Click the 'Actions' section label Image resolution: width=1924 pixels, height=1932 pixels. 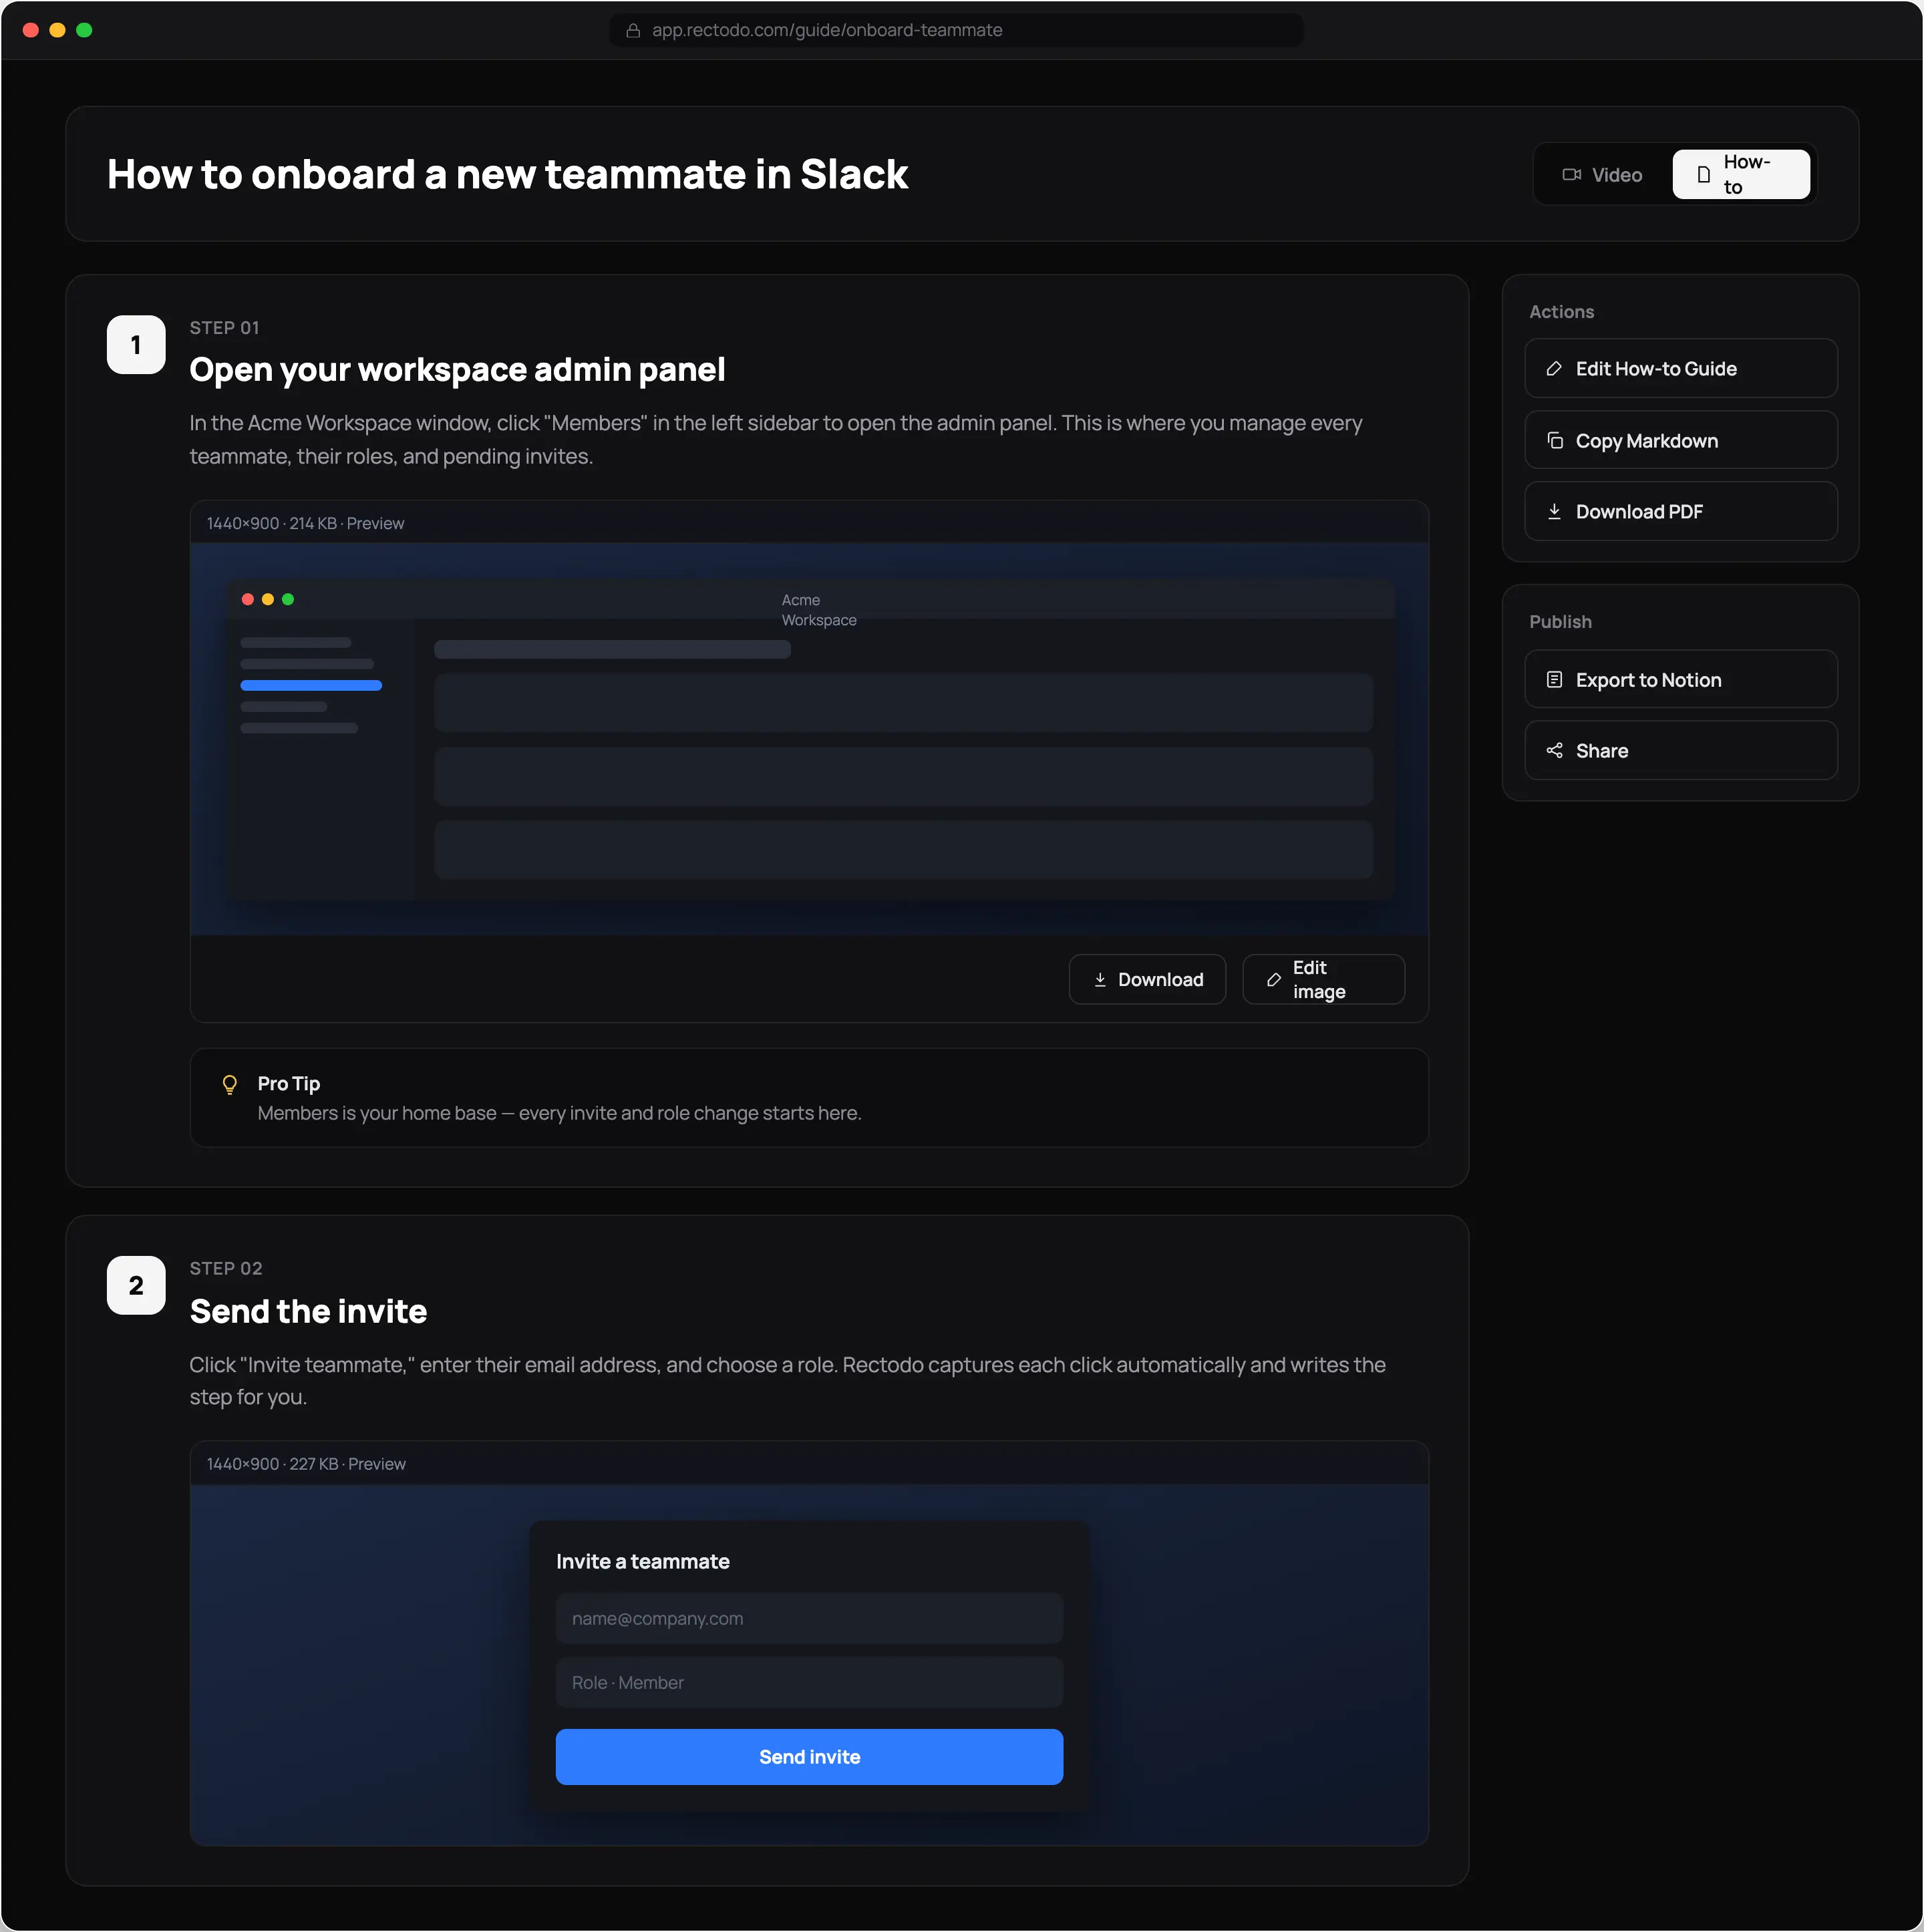pyautogui.click(x=1561, y=312)
